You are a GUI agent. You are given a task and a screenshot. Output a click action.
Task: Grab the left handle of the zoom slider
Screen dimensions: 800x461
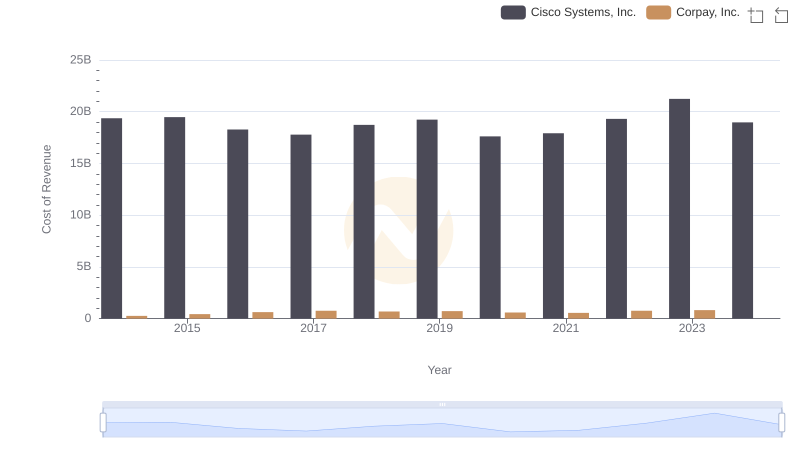click(103, 422)
